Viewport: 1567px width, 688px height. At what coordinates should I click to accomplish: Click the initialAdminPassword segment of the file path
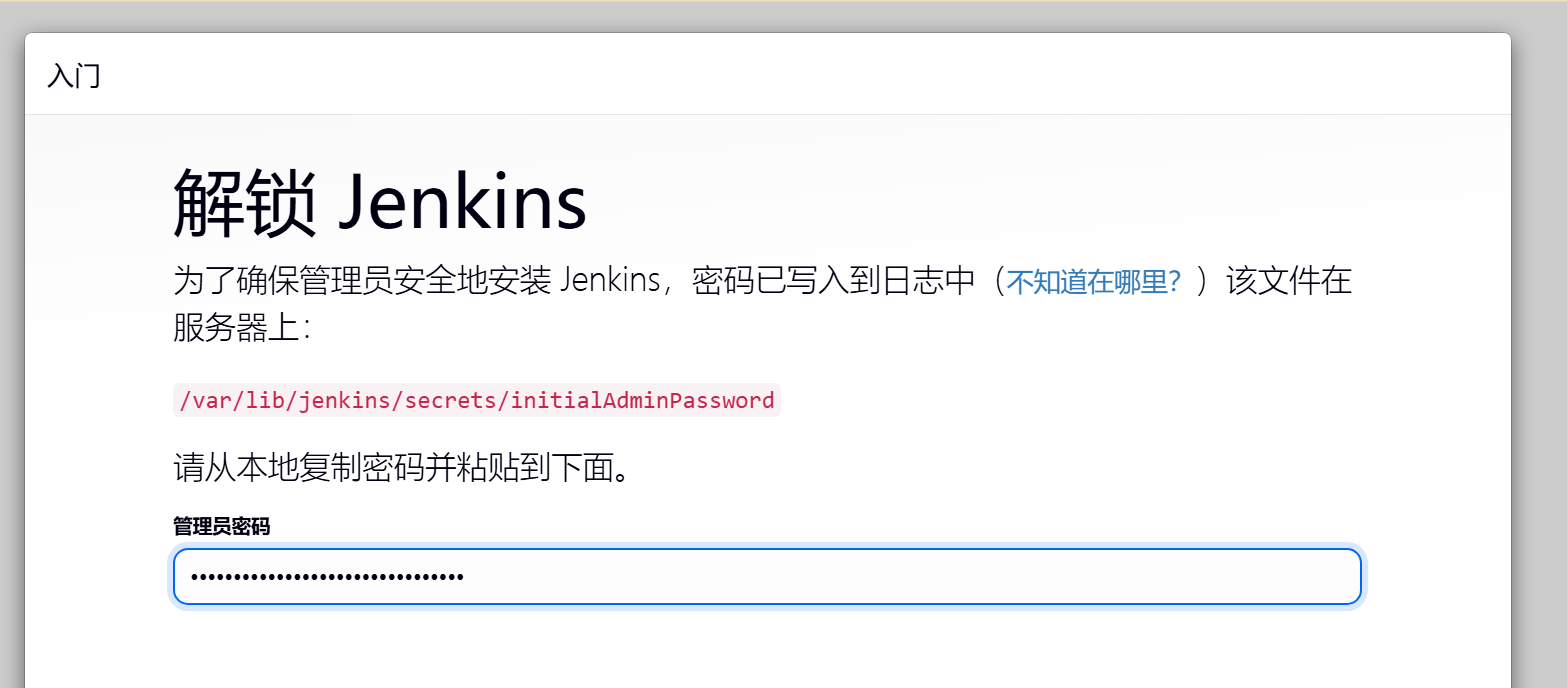tap(643, 400)
